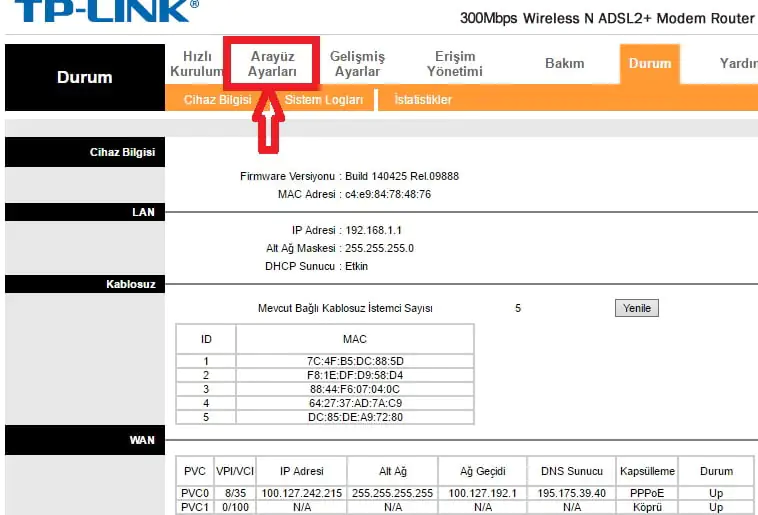Click the Kapsülleme column header
The height and width of the screenshot is (515, 758).
(x=647, y=471)
